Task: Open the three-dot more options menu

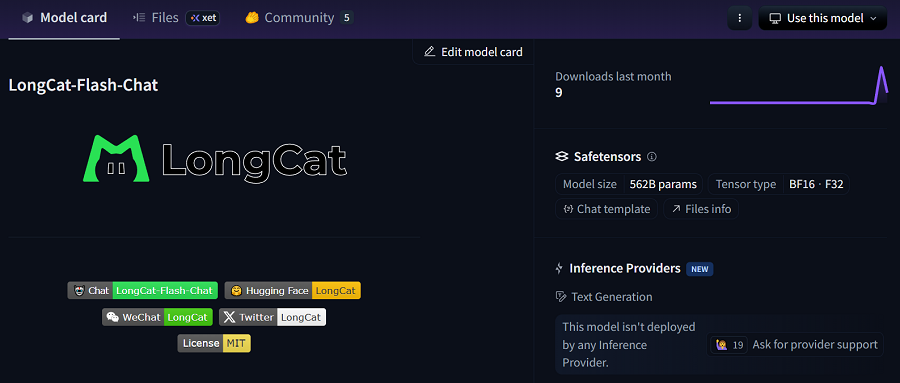Action: 740,18
